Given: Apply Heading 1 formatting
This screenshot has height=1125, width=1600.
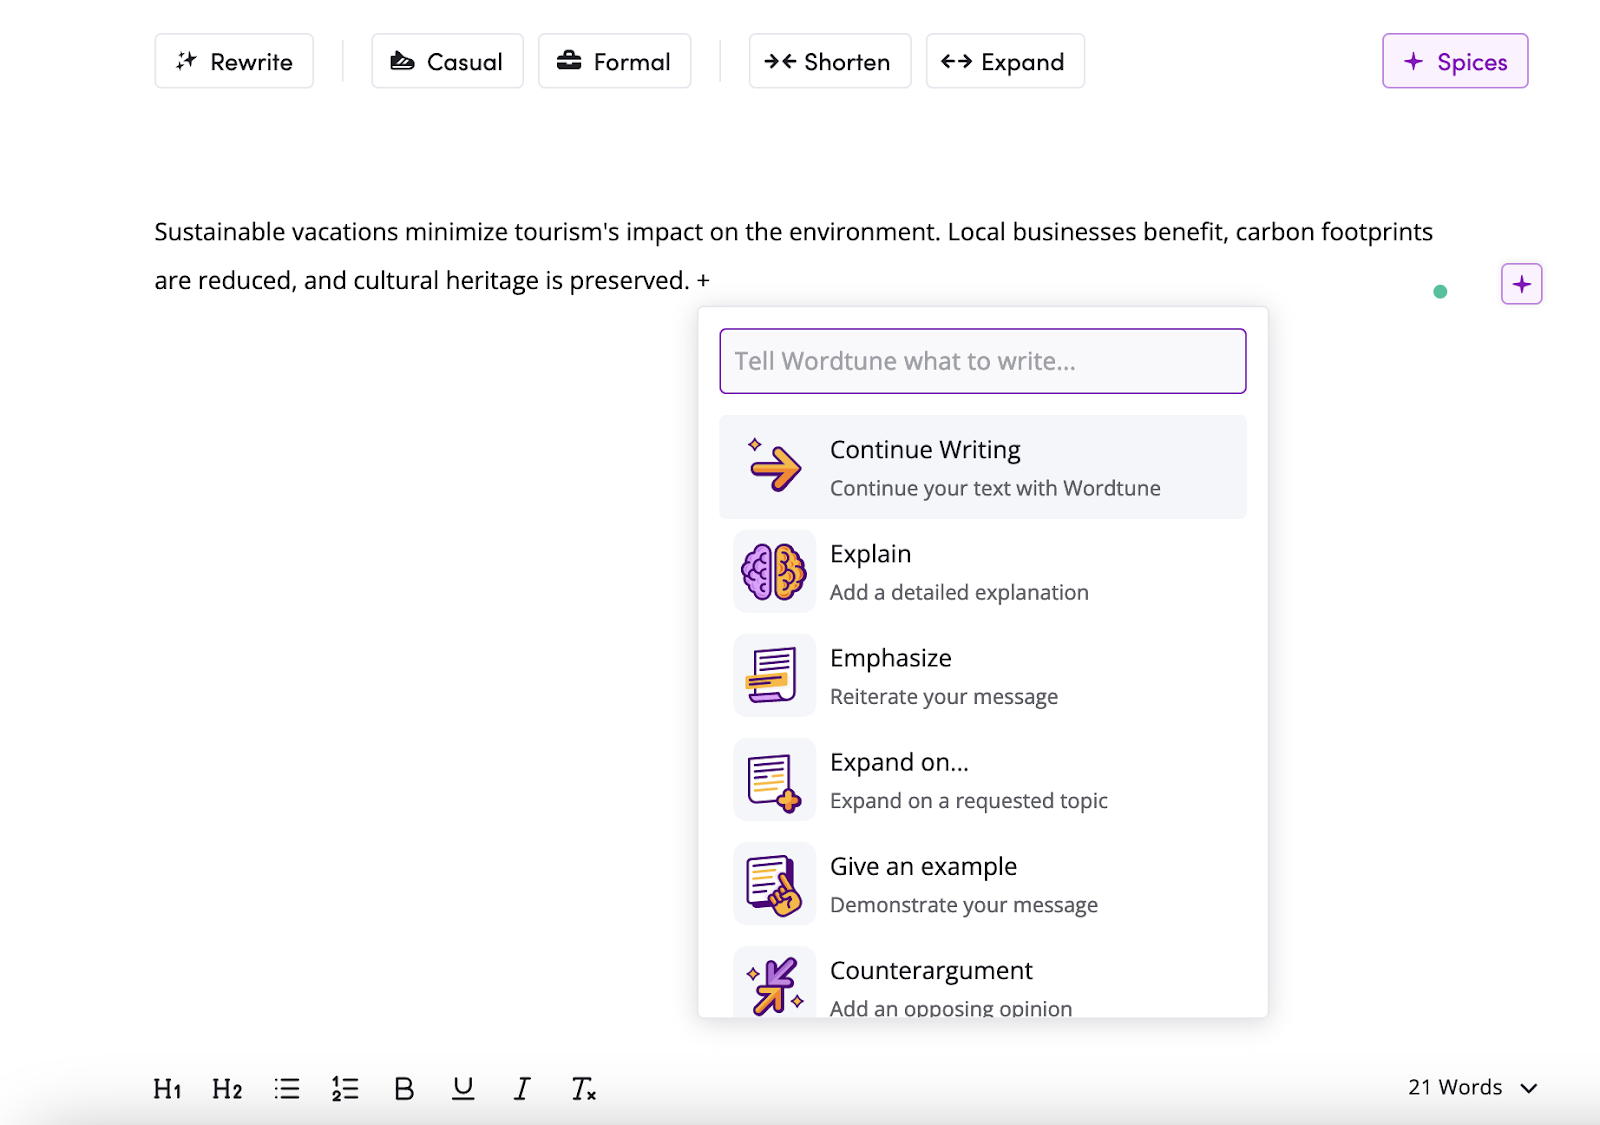Looking at the screenshot, I should tap(167, 1088).
